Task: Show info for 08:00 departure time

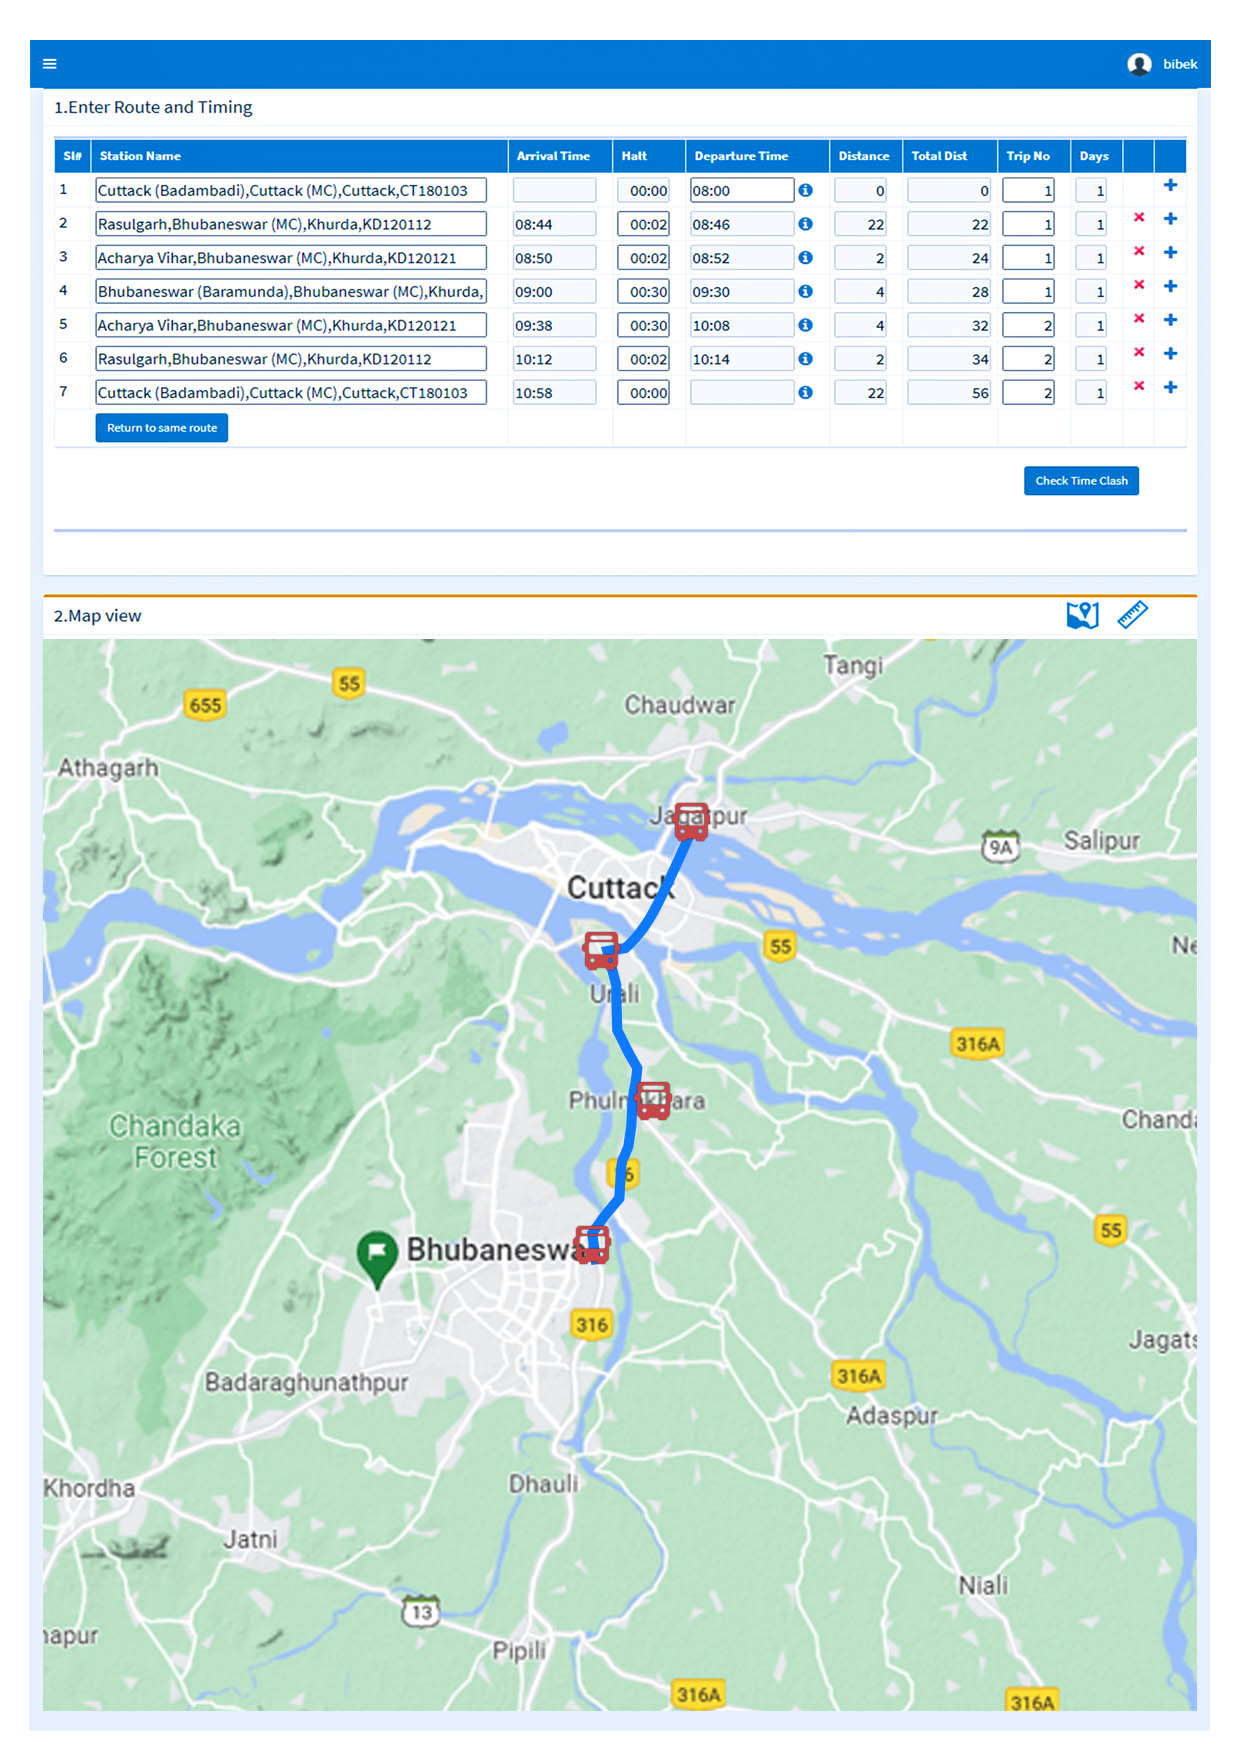Action: [805, 190]
